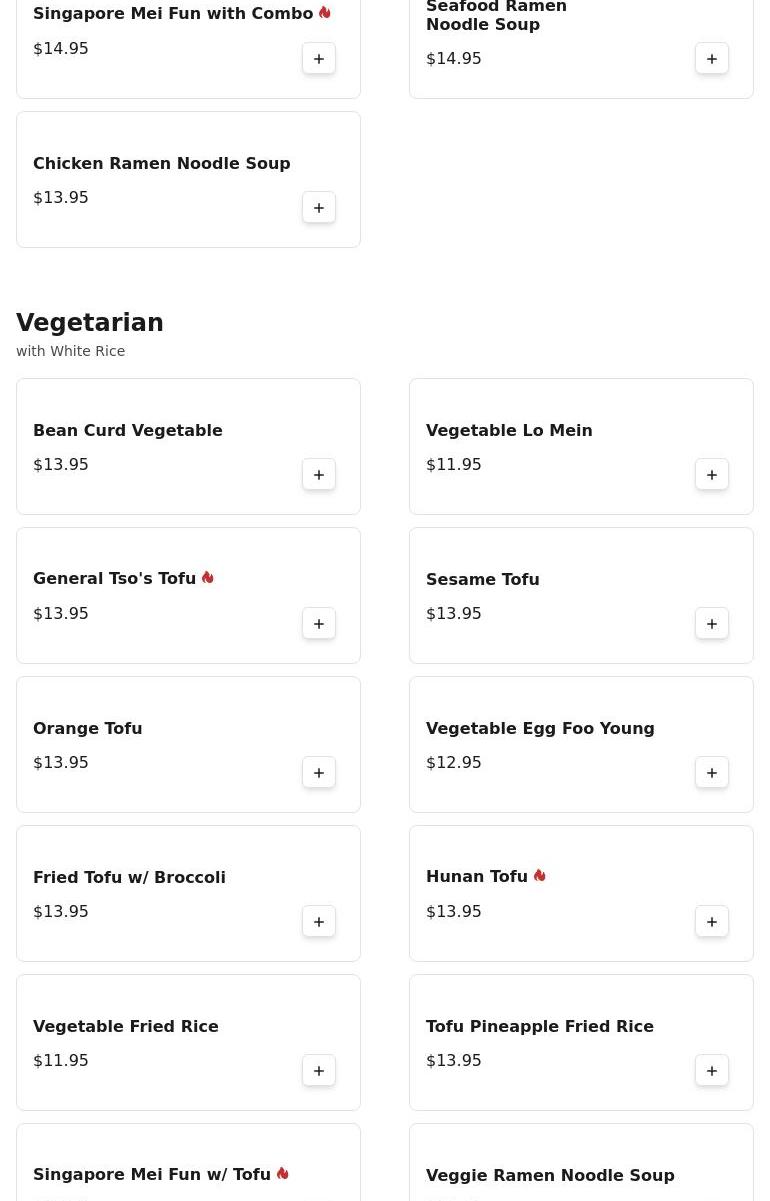This screenshot has width=770, height=1201.
Task: Add Vegetable Fried Rice to cart
Action: (319, 1071)
